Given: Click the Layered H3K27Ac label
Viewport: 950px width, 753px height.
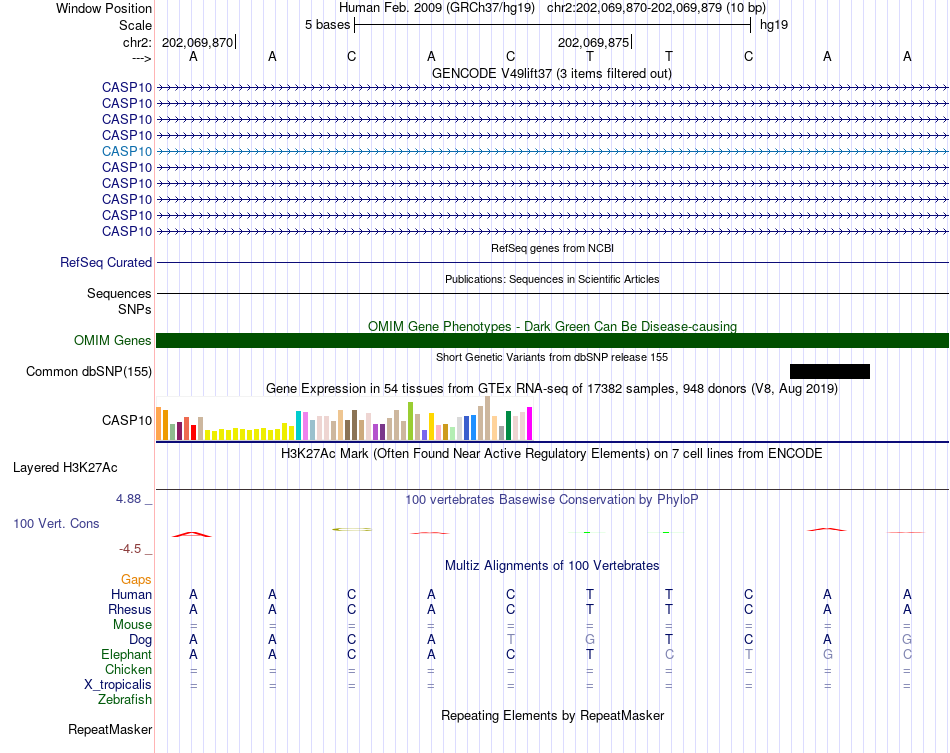Looking at the screenshot, I should tap(65, 468).
